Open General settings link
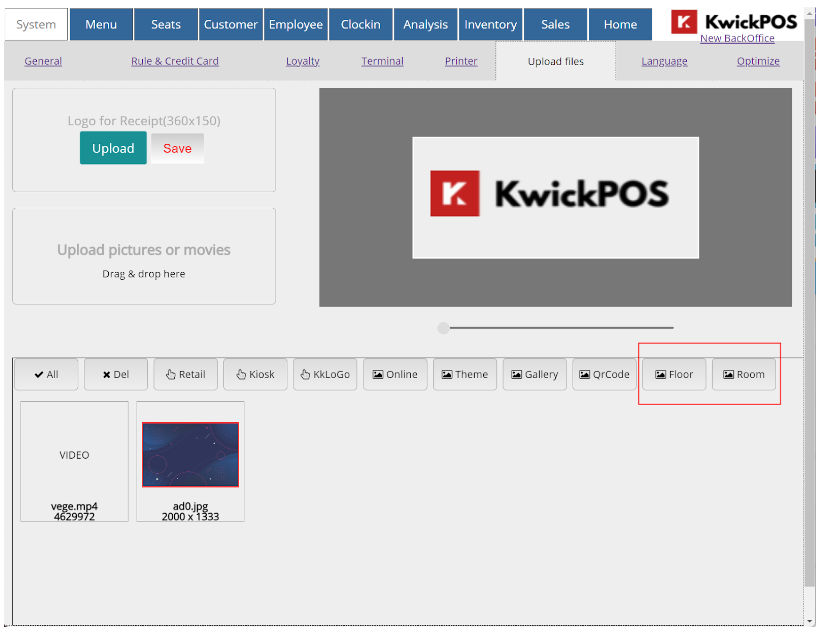 [43, 61]
